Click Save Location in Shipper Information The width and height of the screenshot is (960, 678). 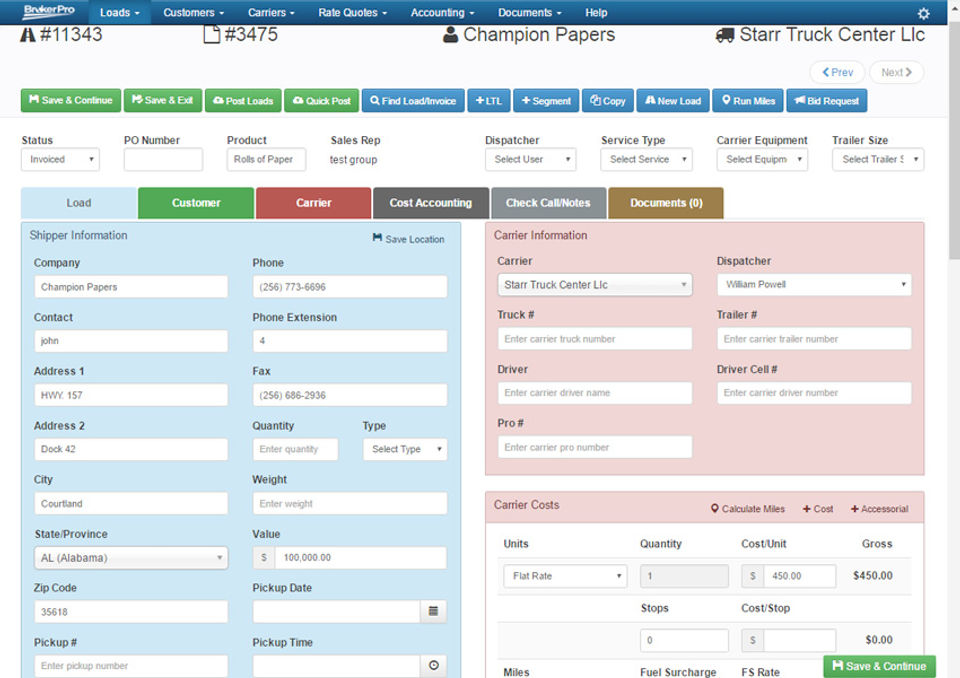(x=408, y=239)
